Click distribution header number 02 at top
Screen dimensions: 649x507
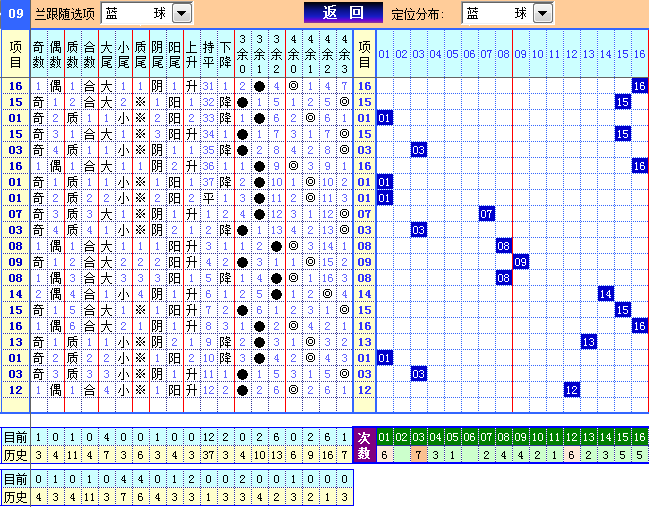tap(401, 54)
